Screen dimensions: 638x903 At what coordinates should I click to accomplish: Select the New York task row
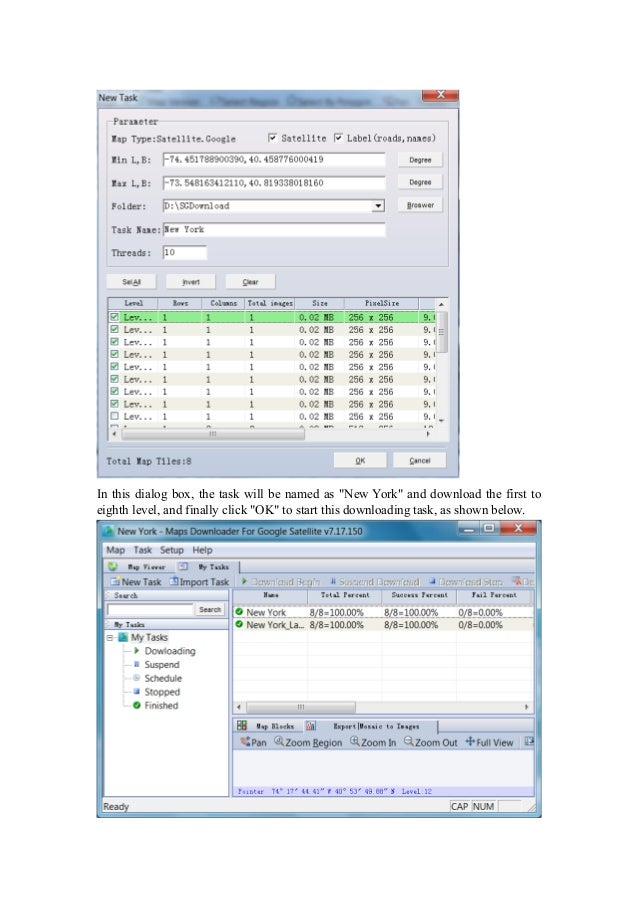pyautogui.click(x=382, y=612)
